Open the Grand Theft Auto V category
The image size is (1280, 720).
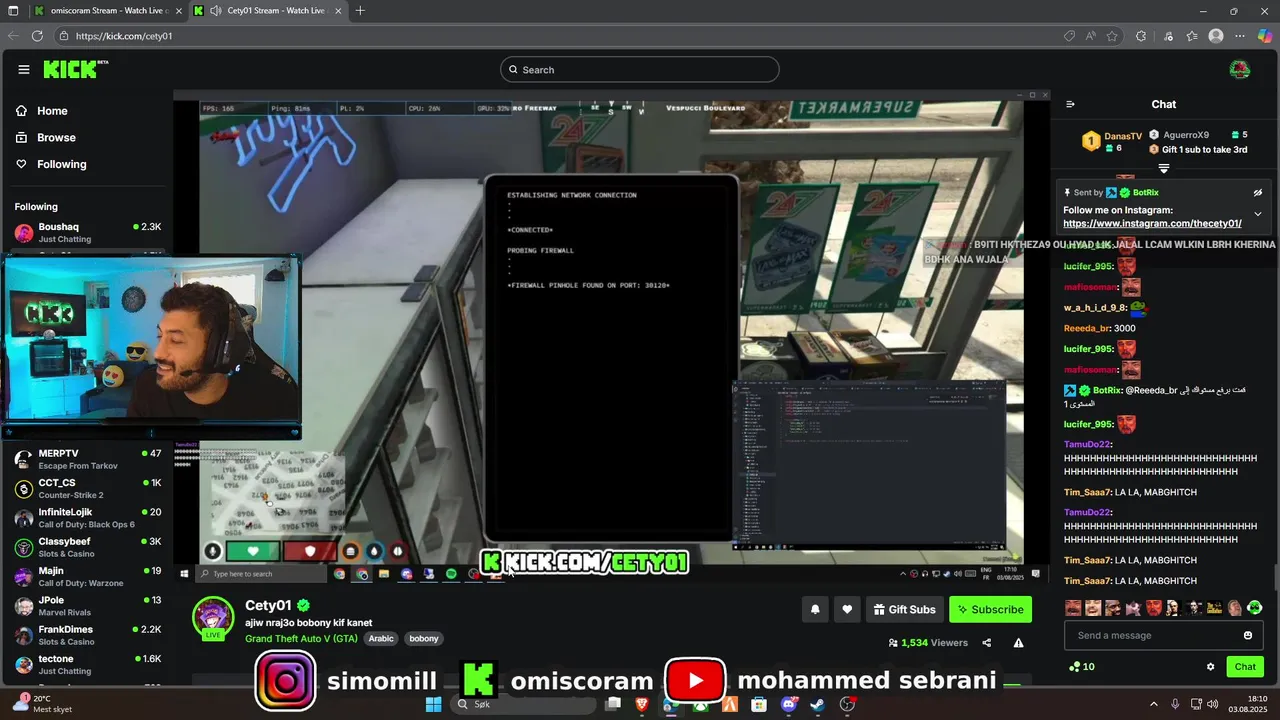click(301, 638)
